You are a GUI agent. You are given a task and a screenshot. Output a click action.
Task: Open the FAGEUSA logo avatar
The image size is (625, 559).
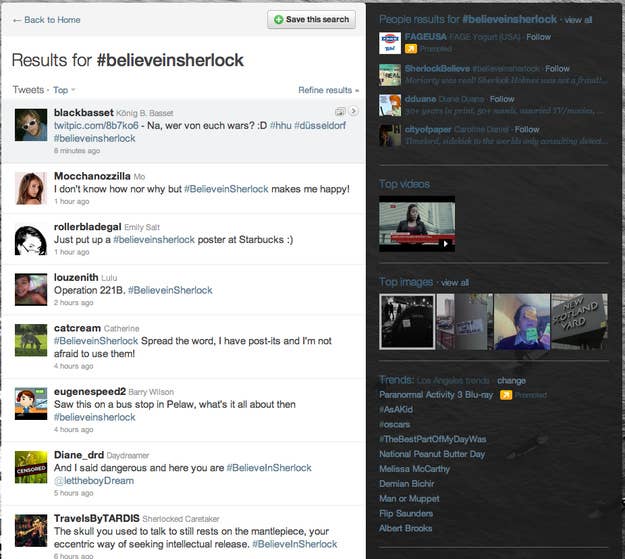pyautogui.click(x=390, y=43)
